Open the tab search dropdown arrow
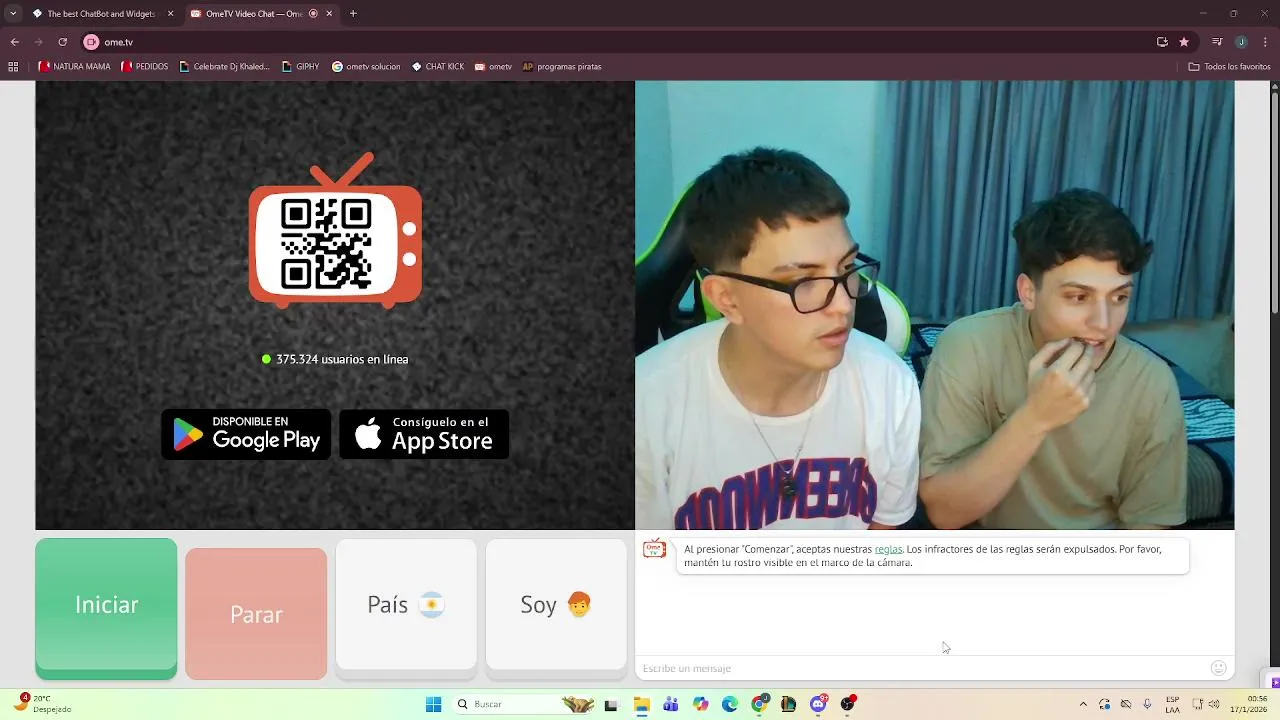1280x720 pixels. coord(13,14)
